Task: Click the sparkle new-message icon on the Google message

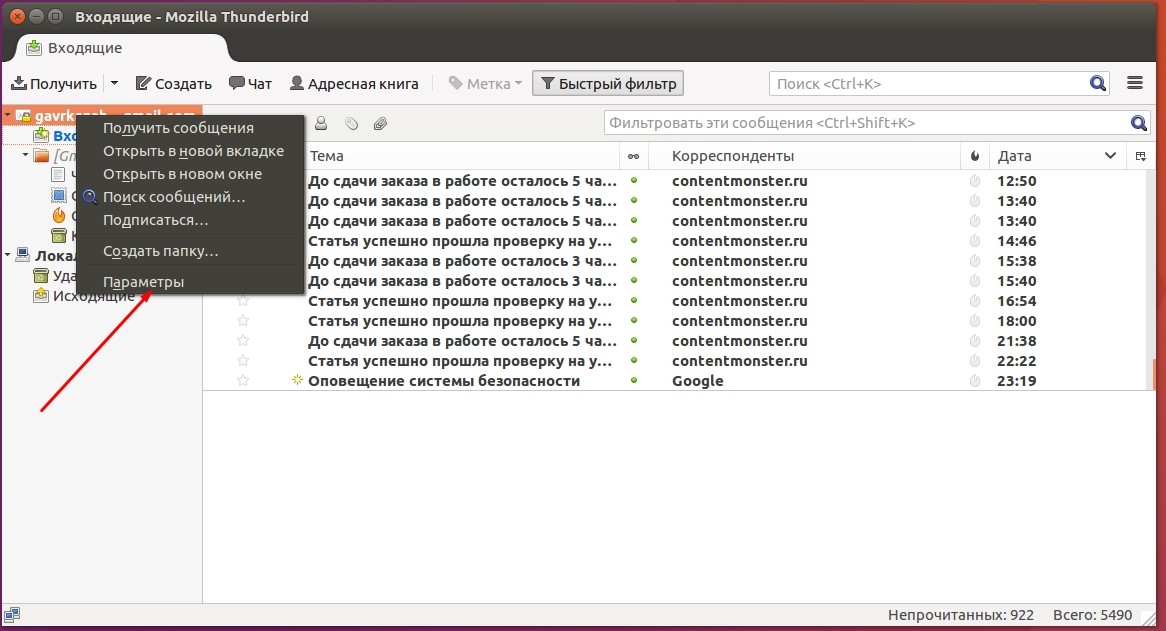Action: pos(297,381)
